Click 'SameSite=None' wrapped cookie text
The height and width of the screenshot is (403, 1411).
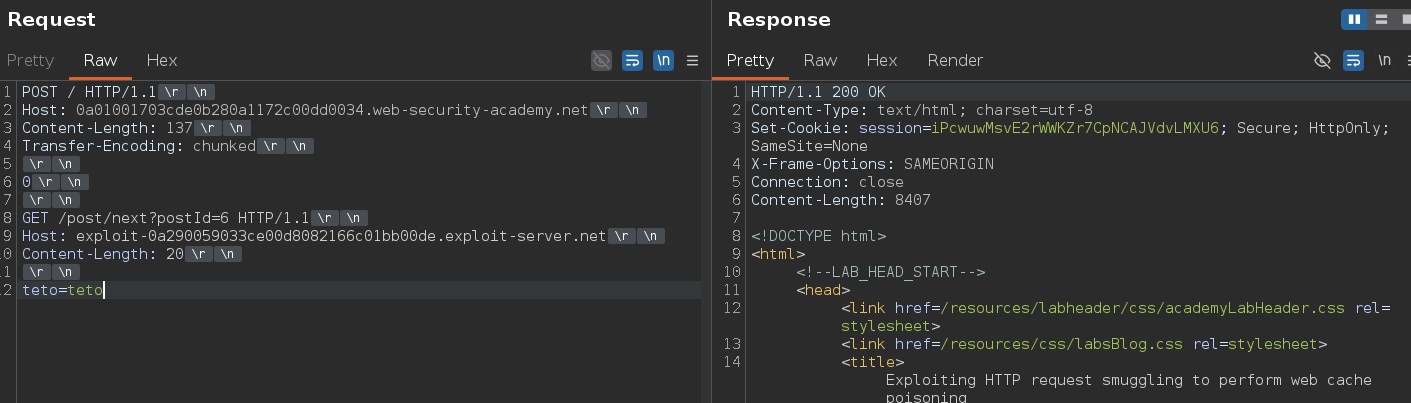(x=808, y=145)
